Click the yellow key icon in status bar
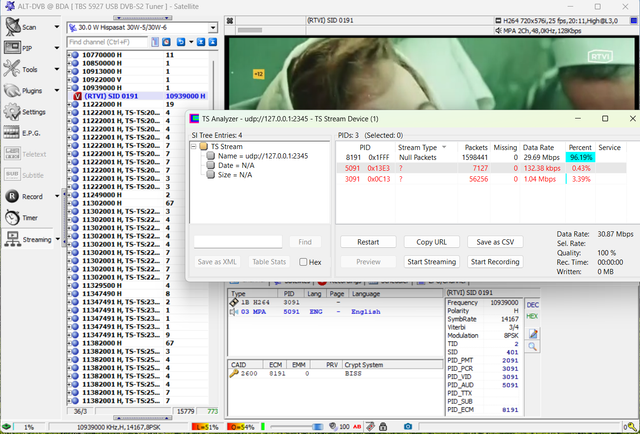The height and width of the screenshot is (434, 640). pyautogui.click(x=633, y=427)
